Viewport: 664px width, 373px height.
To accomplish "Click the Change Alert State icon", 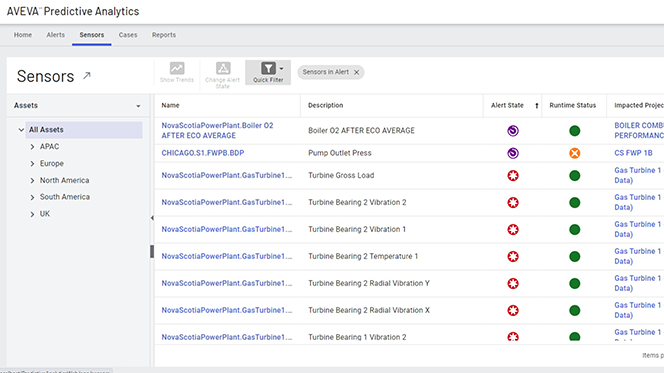I will [223, 68].
